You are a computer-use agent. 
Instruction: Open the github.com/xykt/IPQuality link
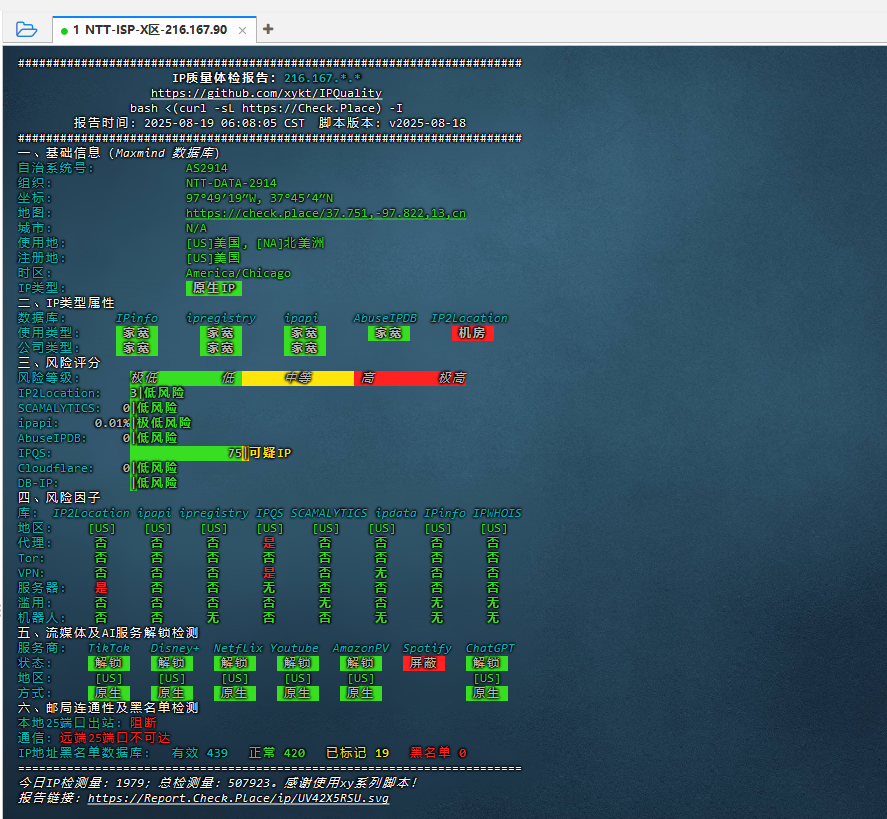(x=266, y=93)
